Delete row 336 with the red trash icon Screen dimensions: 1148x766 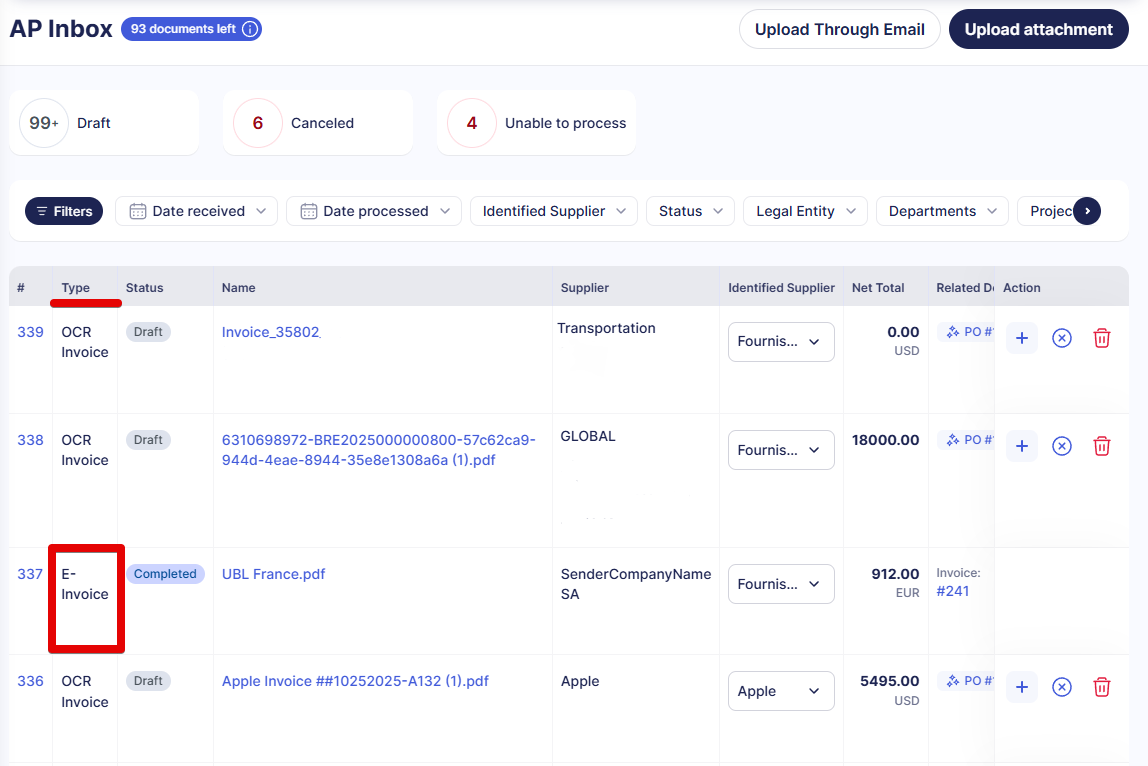[1102, 687]
